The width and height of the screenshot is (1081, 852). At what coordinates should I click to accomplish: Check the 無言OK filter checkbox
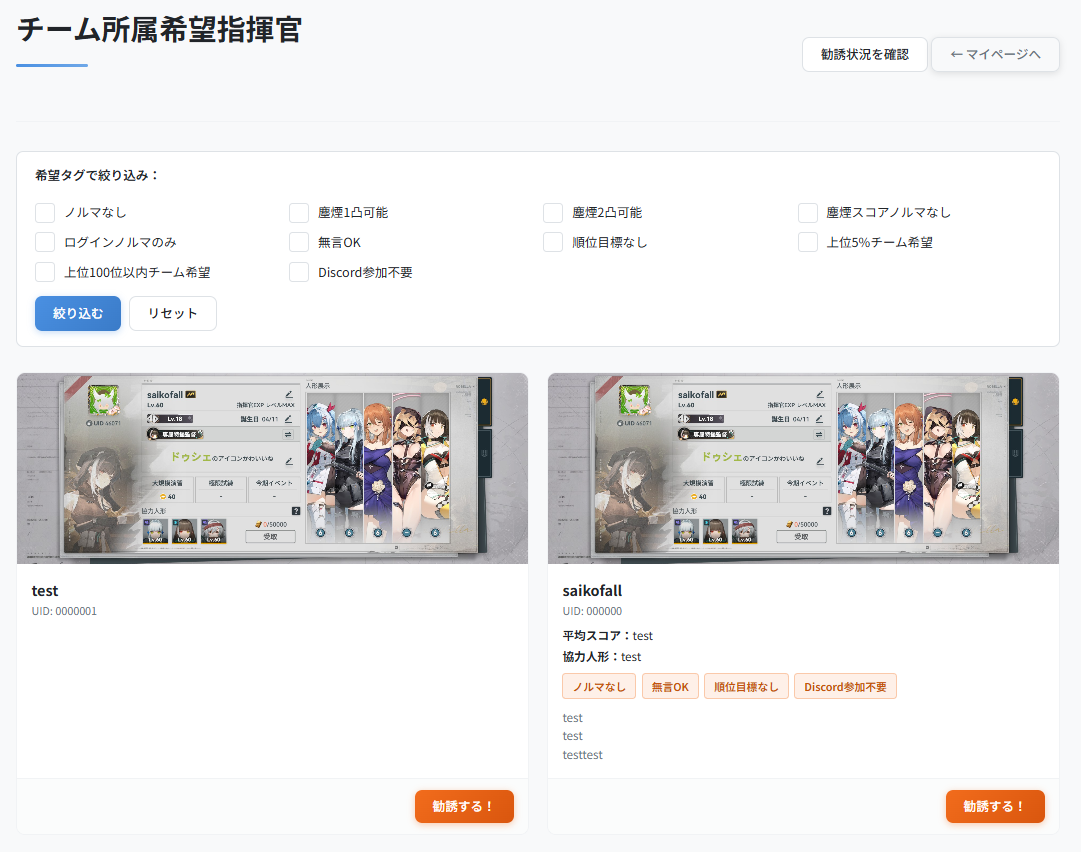(299, 242)
